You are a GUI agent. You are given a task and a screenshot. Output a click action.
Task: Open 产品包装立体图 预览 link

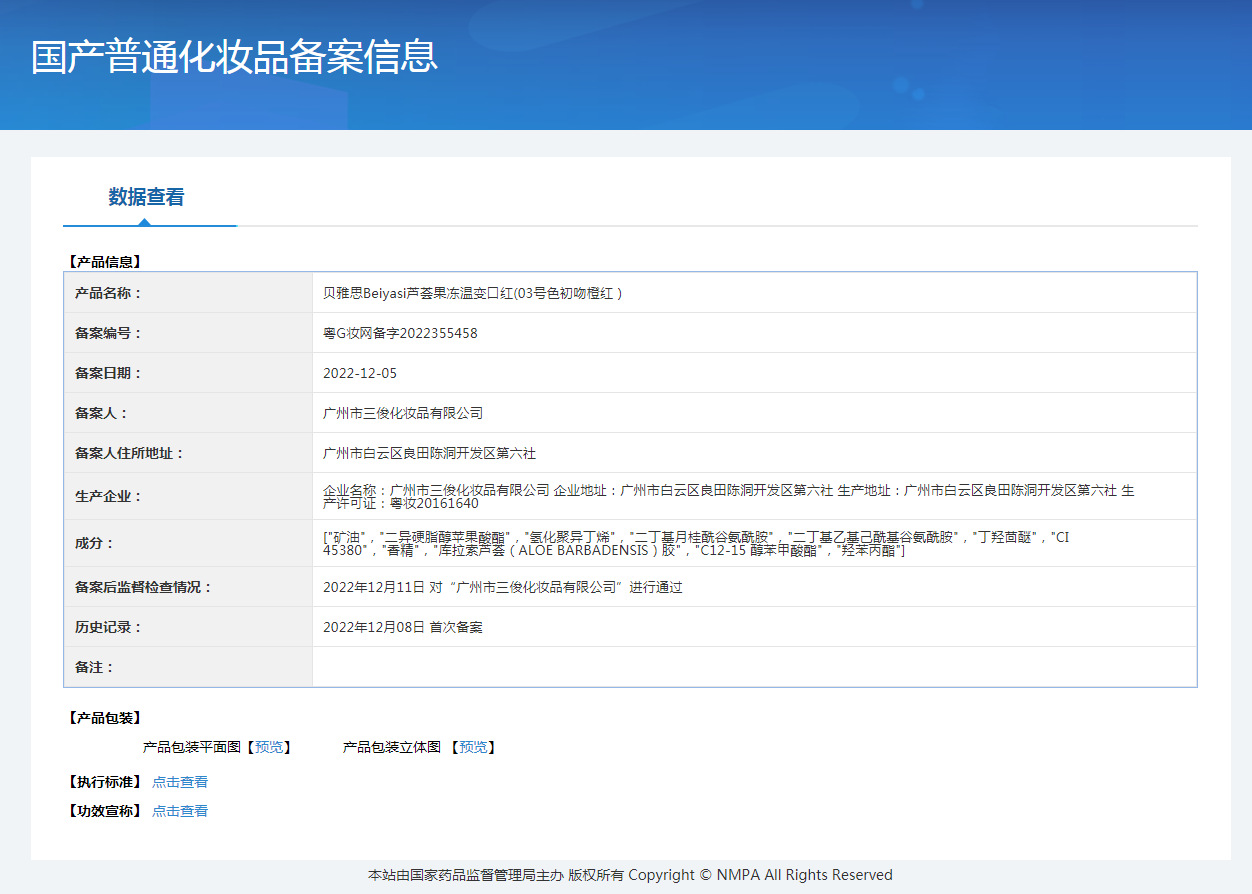click(473, 747)
